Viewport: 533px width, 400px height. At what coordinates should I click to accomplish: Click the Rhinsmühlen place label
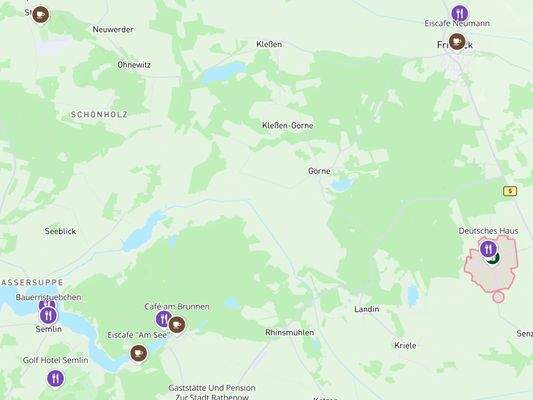tap(290, 332)
